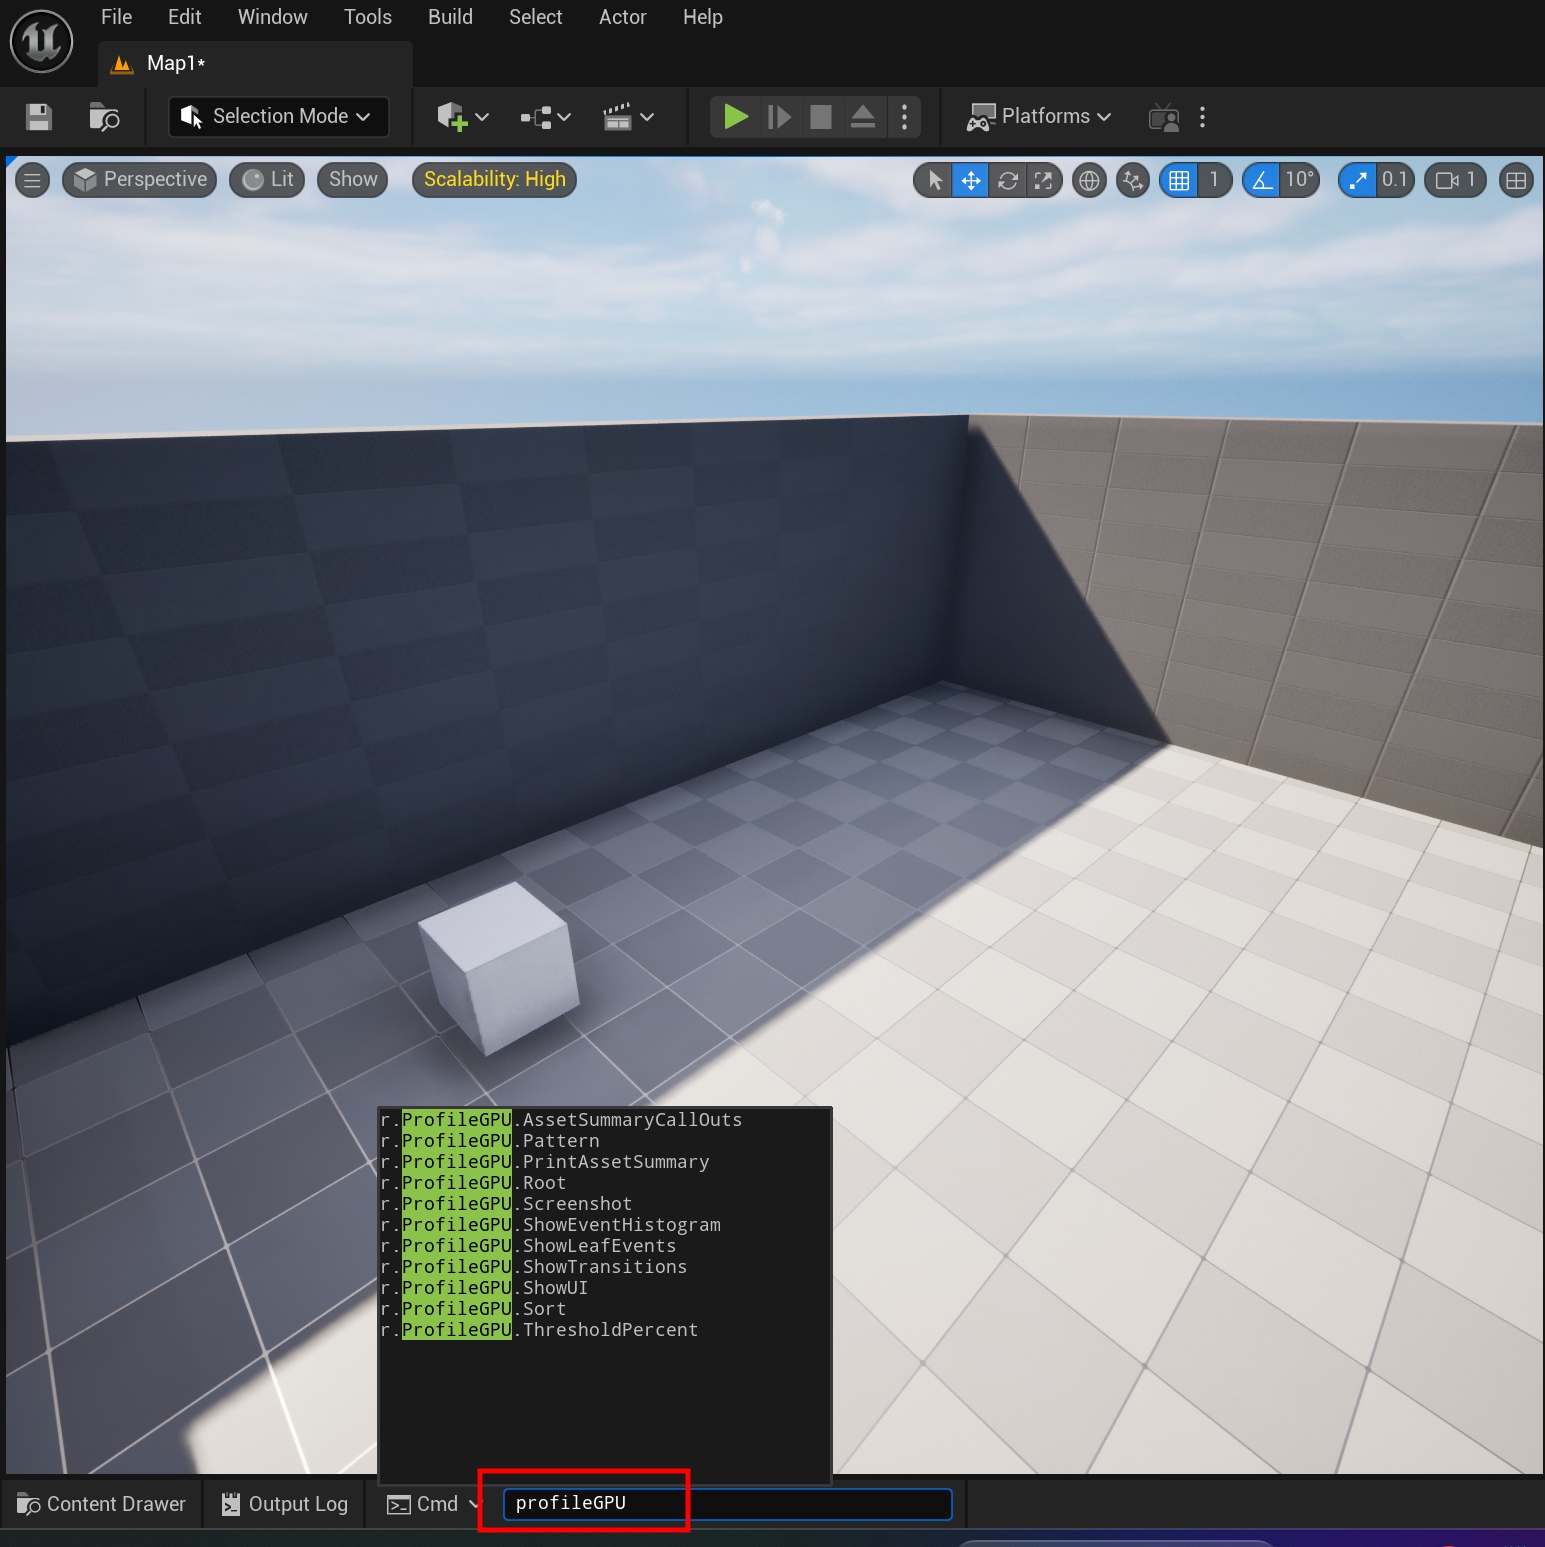Image resolution: width=1545 pixels, height=1547 pixels.
Task: Choose the Rotate gizmo tool
Action: point(1007,180)
